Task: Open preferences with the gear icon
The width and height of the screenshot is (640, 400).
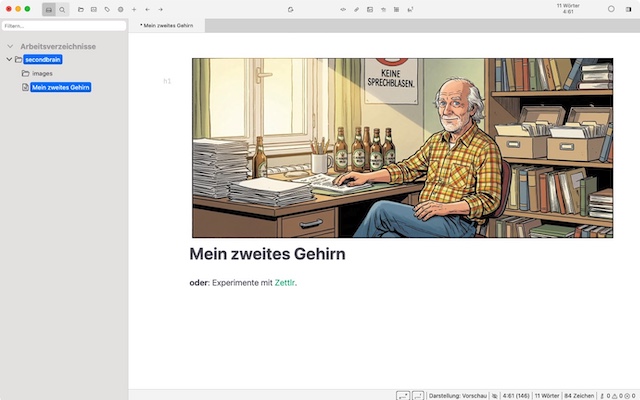Action: [x=120, y=9]
